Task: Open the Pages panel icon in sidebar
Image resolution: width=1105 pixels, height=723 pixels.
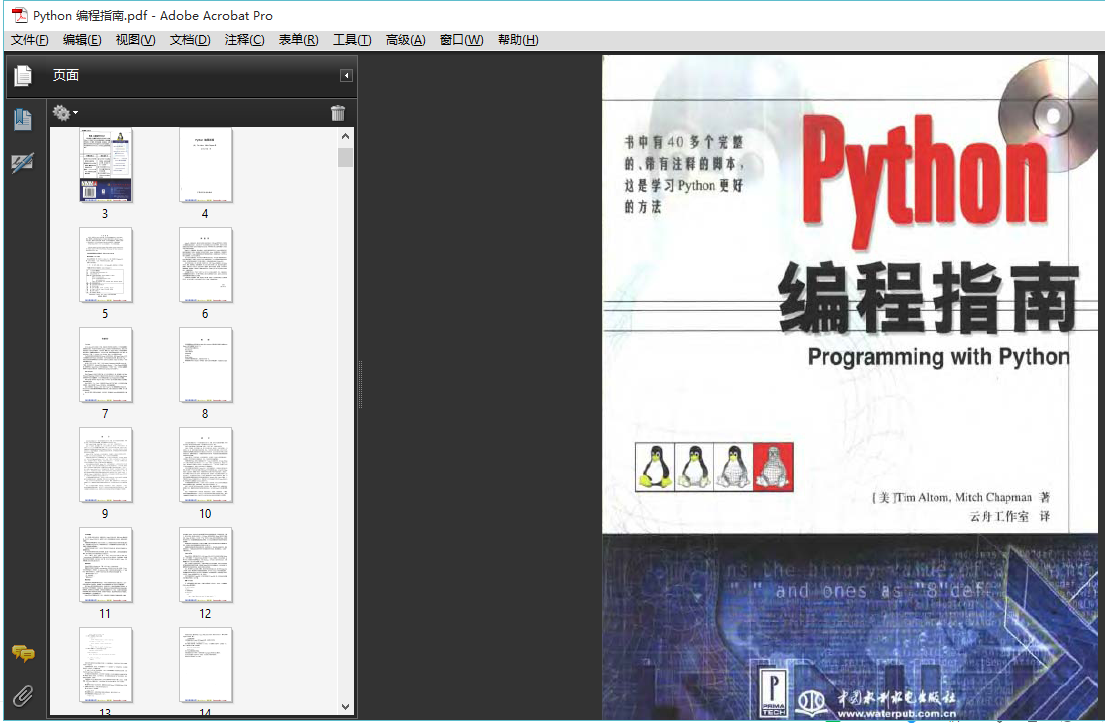Action: coord(23,75)
